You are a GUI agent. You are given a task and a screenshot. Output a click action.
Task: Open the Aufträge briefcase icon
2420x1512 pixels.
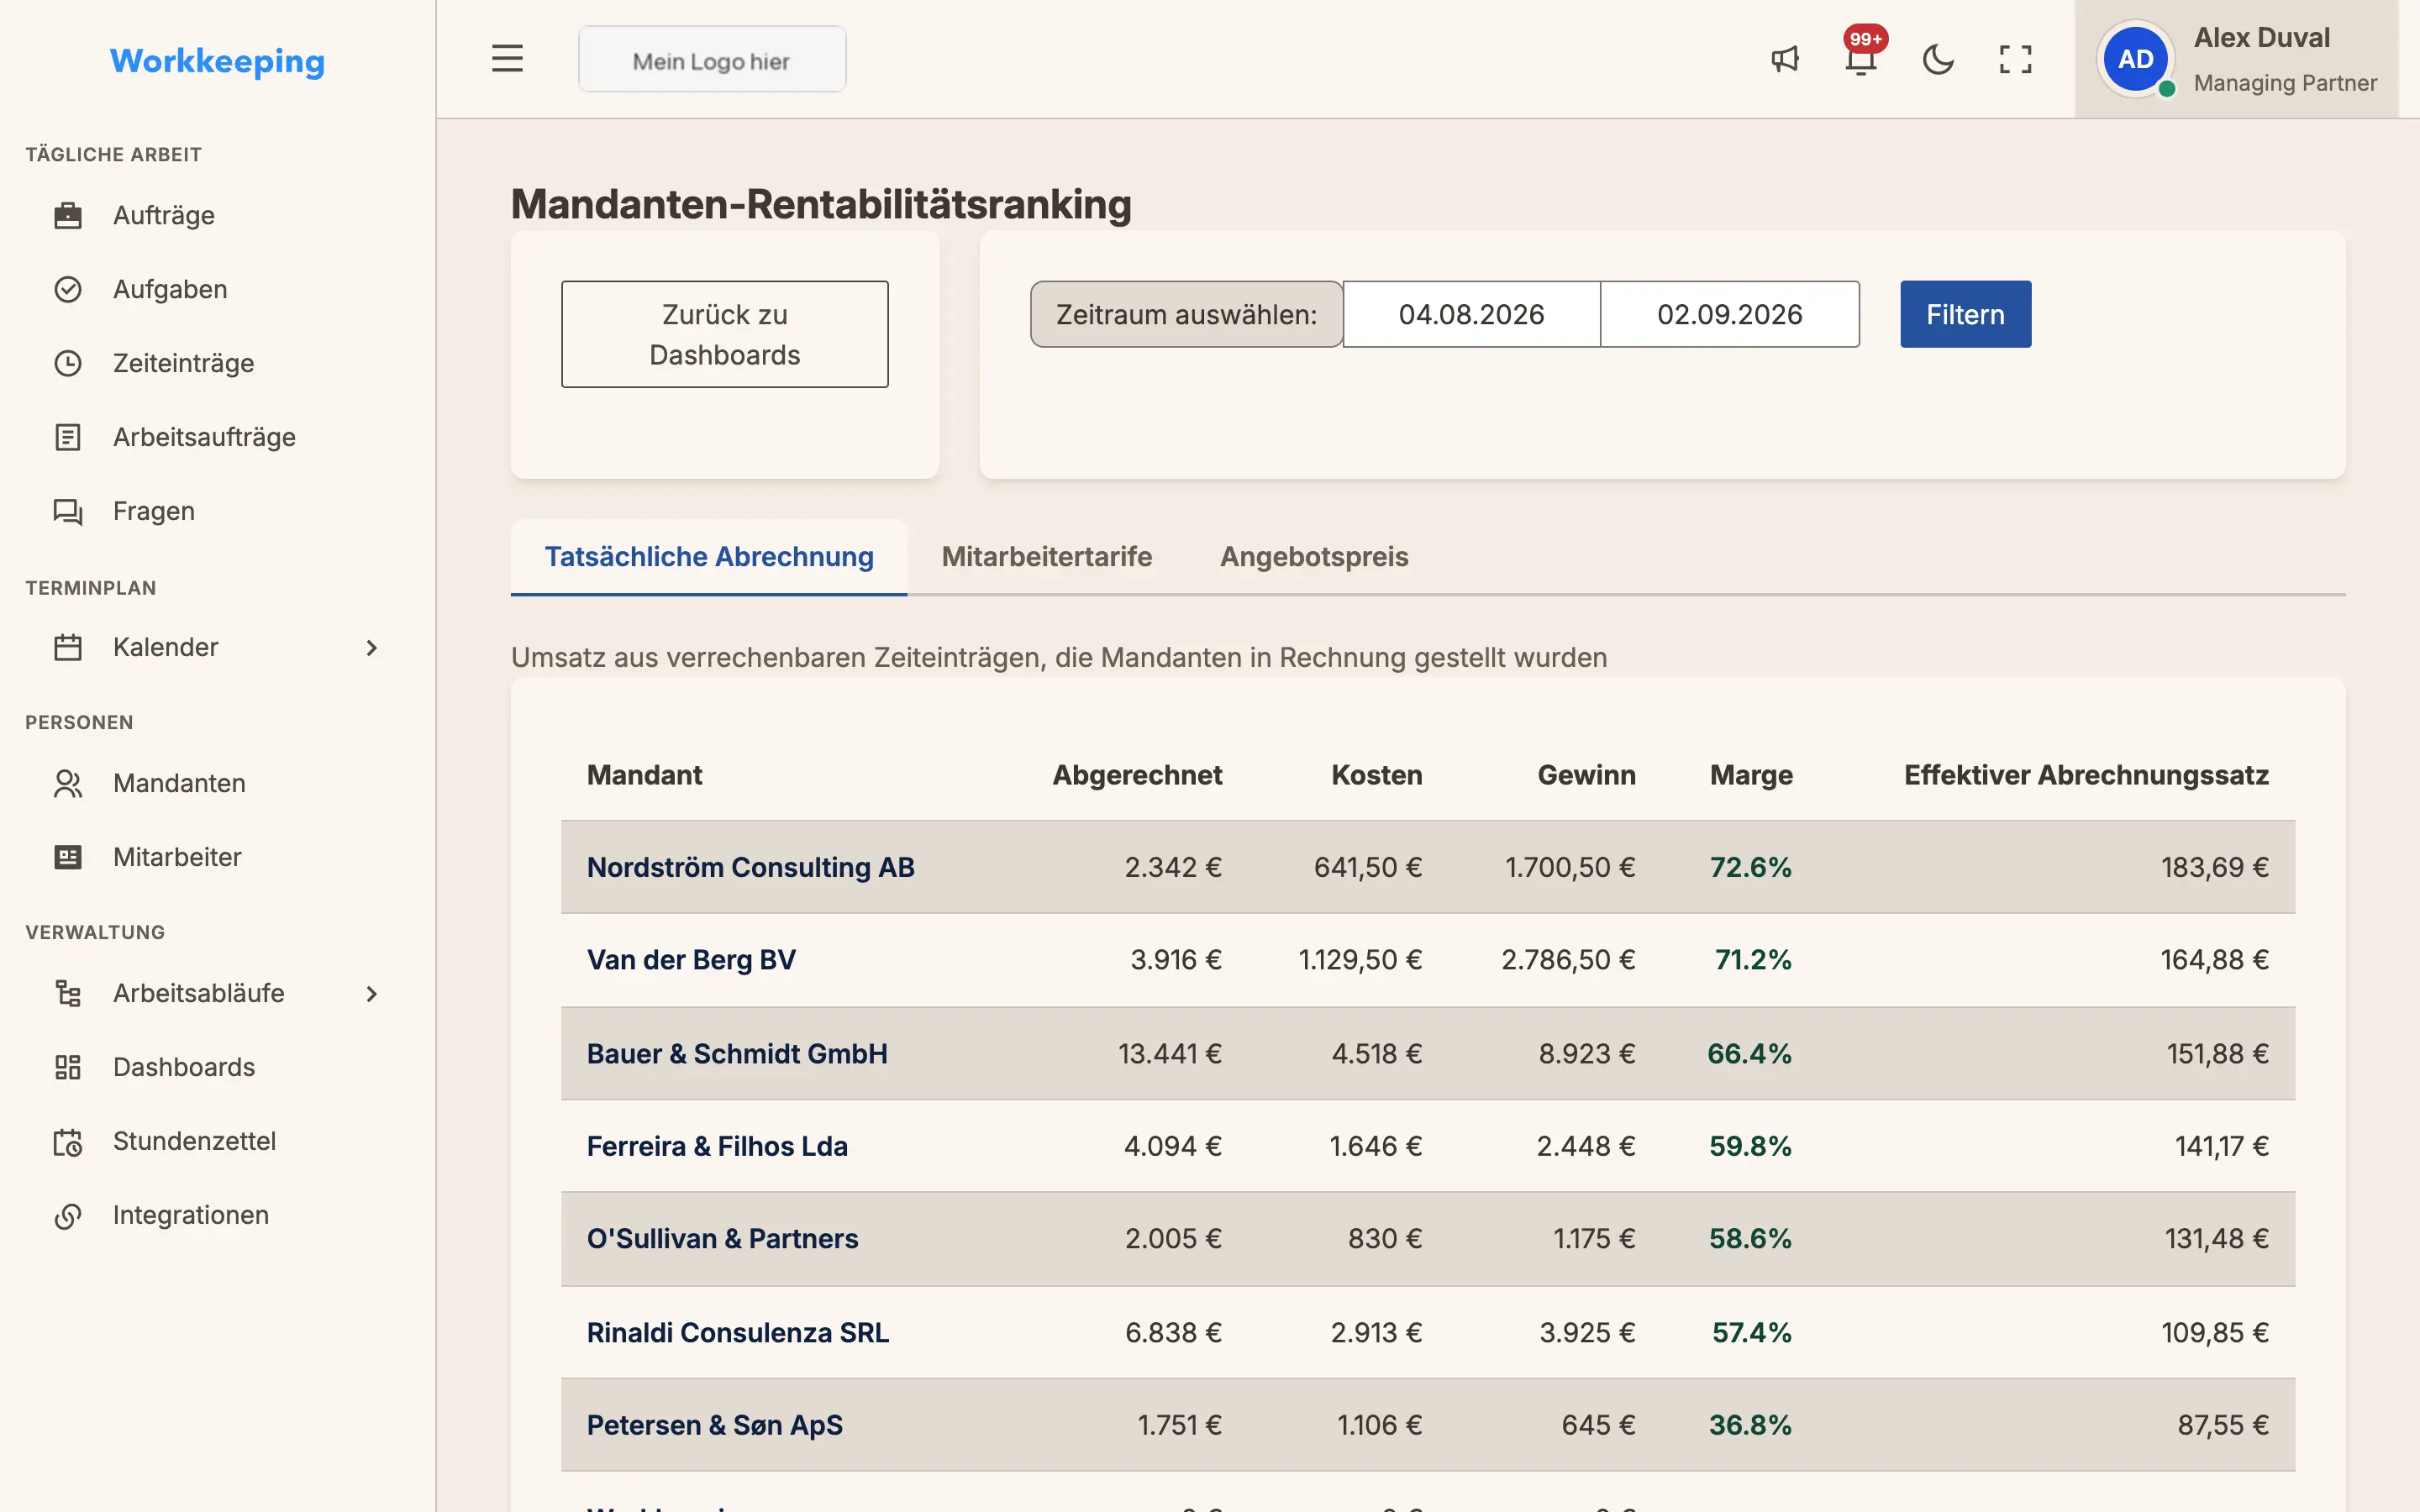pyautogui.click(x=68, y=215)
